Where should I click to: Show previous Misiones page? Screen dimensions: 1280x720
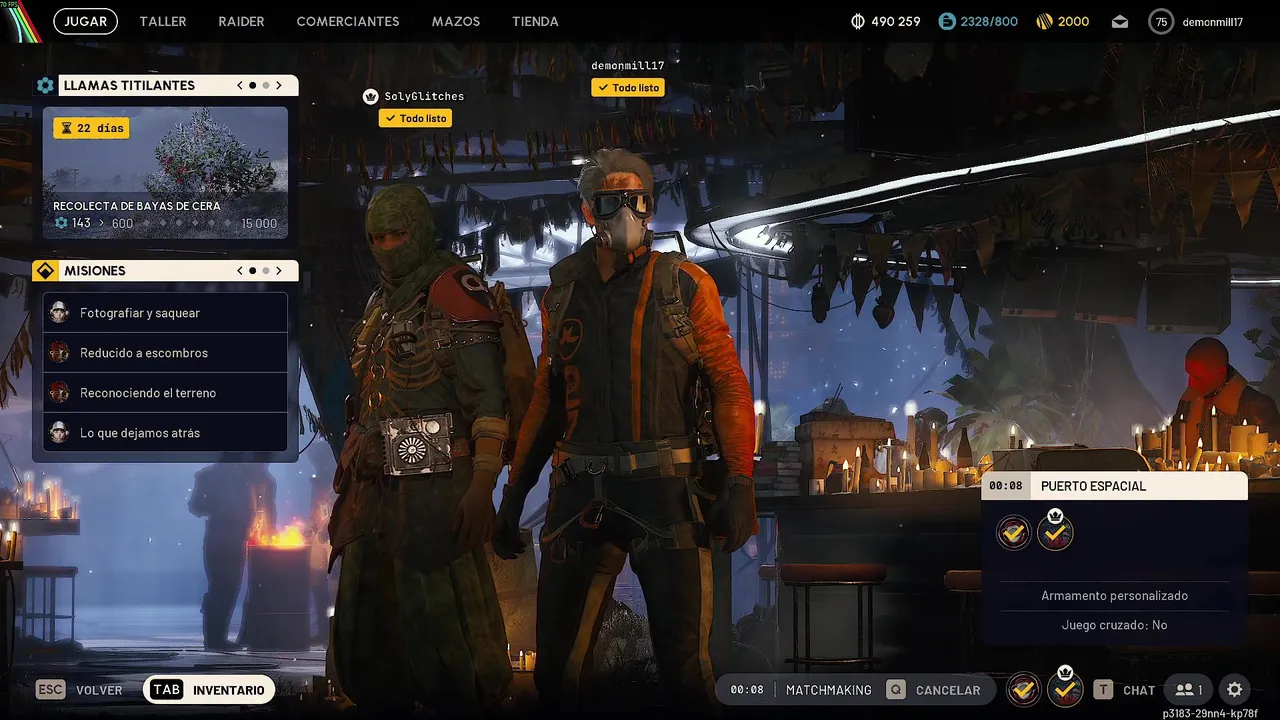pyautogui.click(x=240, y=271)
